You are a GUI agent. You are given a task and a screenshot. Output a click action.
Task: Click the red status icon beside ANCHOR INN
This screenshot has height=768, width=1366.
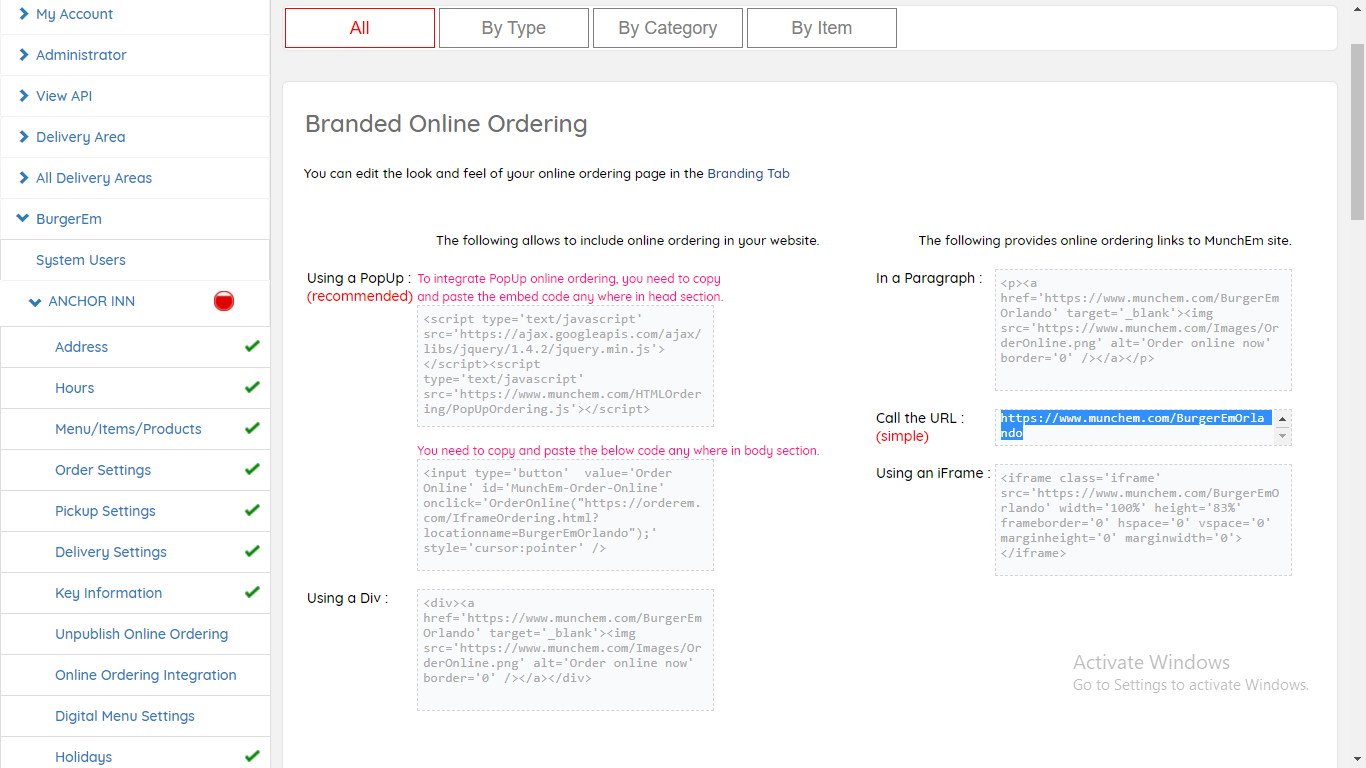(x=224, y=301)
